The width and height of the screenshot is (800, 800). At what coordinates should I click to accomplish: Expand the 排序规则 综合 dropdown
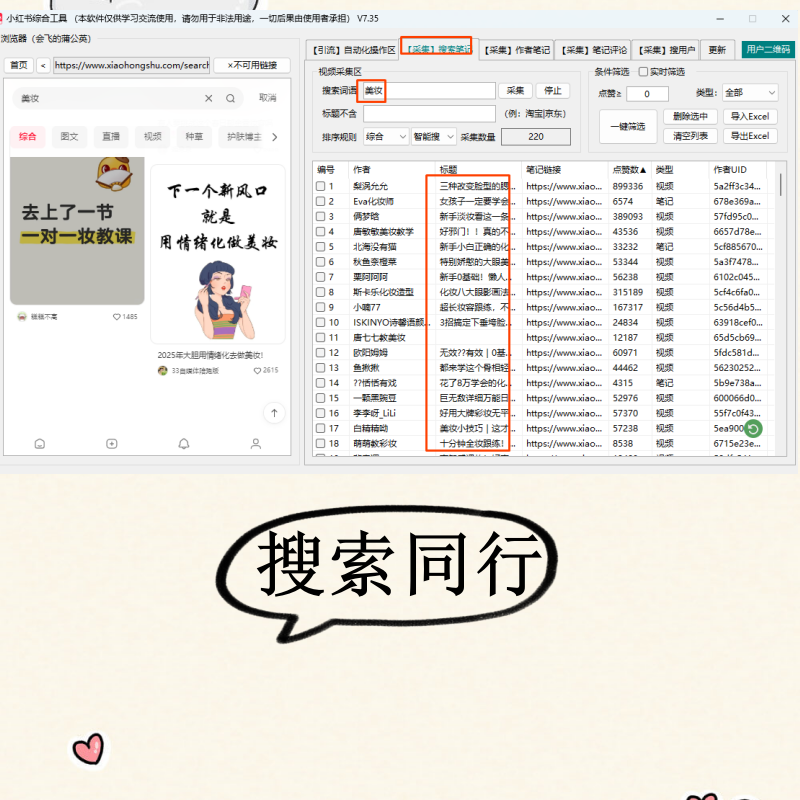click(x=386, y=136)
